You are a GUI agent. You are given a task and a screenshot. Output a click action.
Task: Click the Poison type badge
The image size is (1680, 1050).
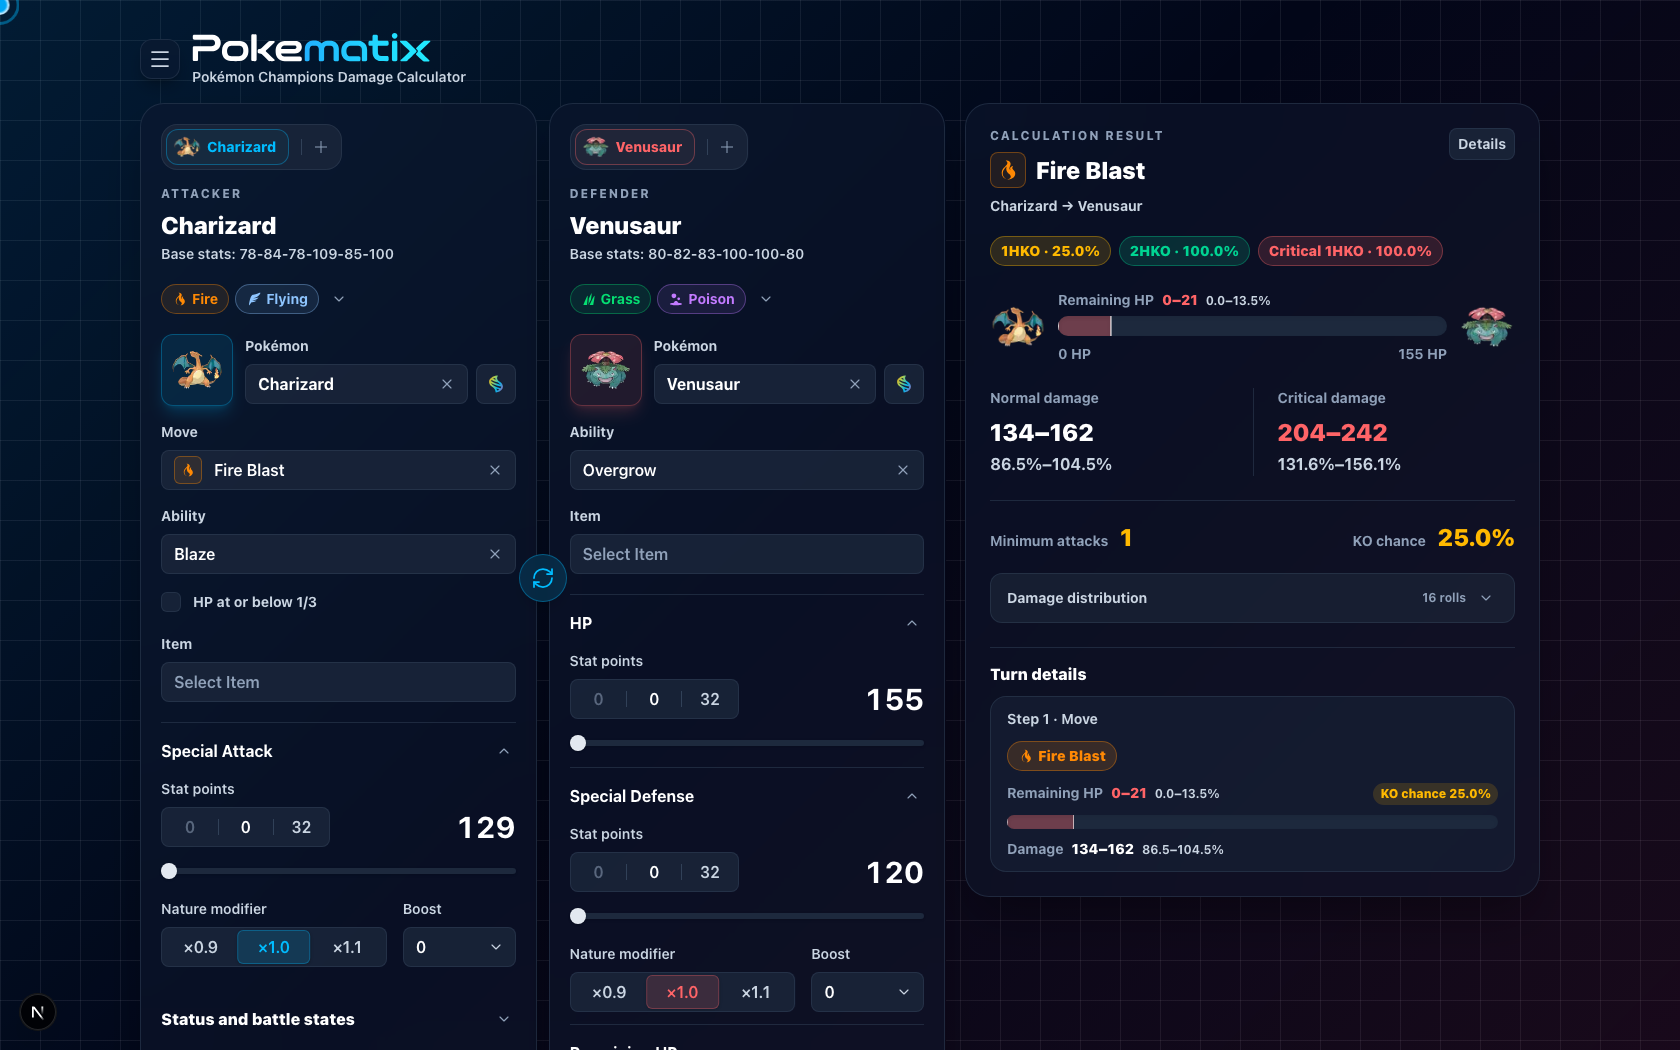[x=701, y=299]
